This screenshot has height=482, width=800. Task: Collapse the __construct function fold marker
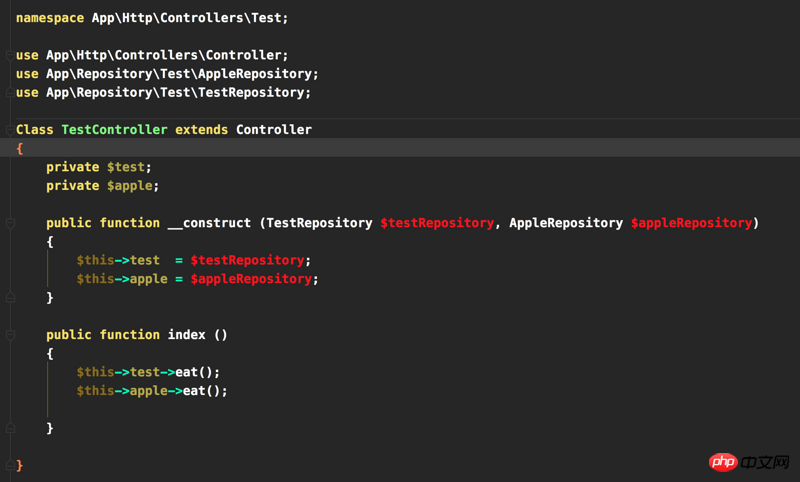[x=10, y=223]
